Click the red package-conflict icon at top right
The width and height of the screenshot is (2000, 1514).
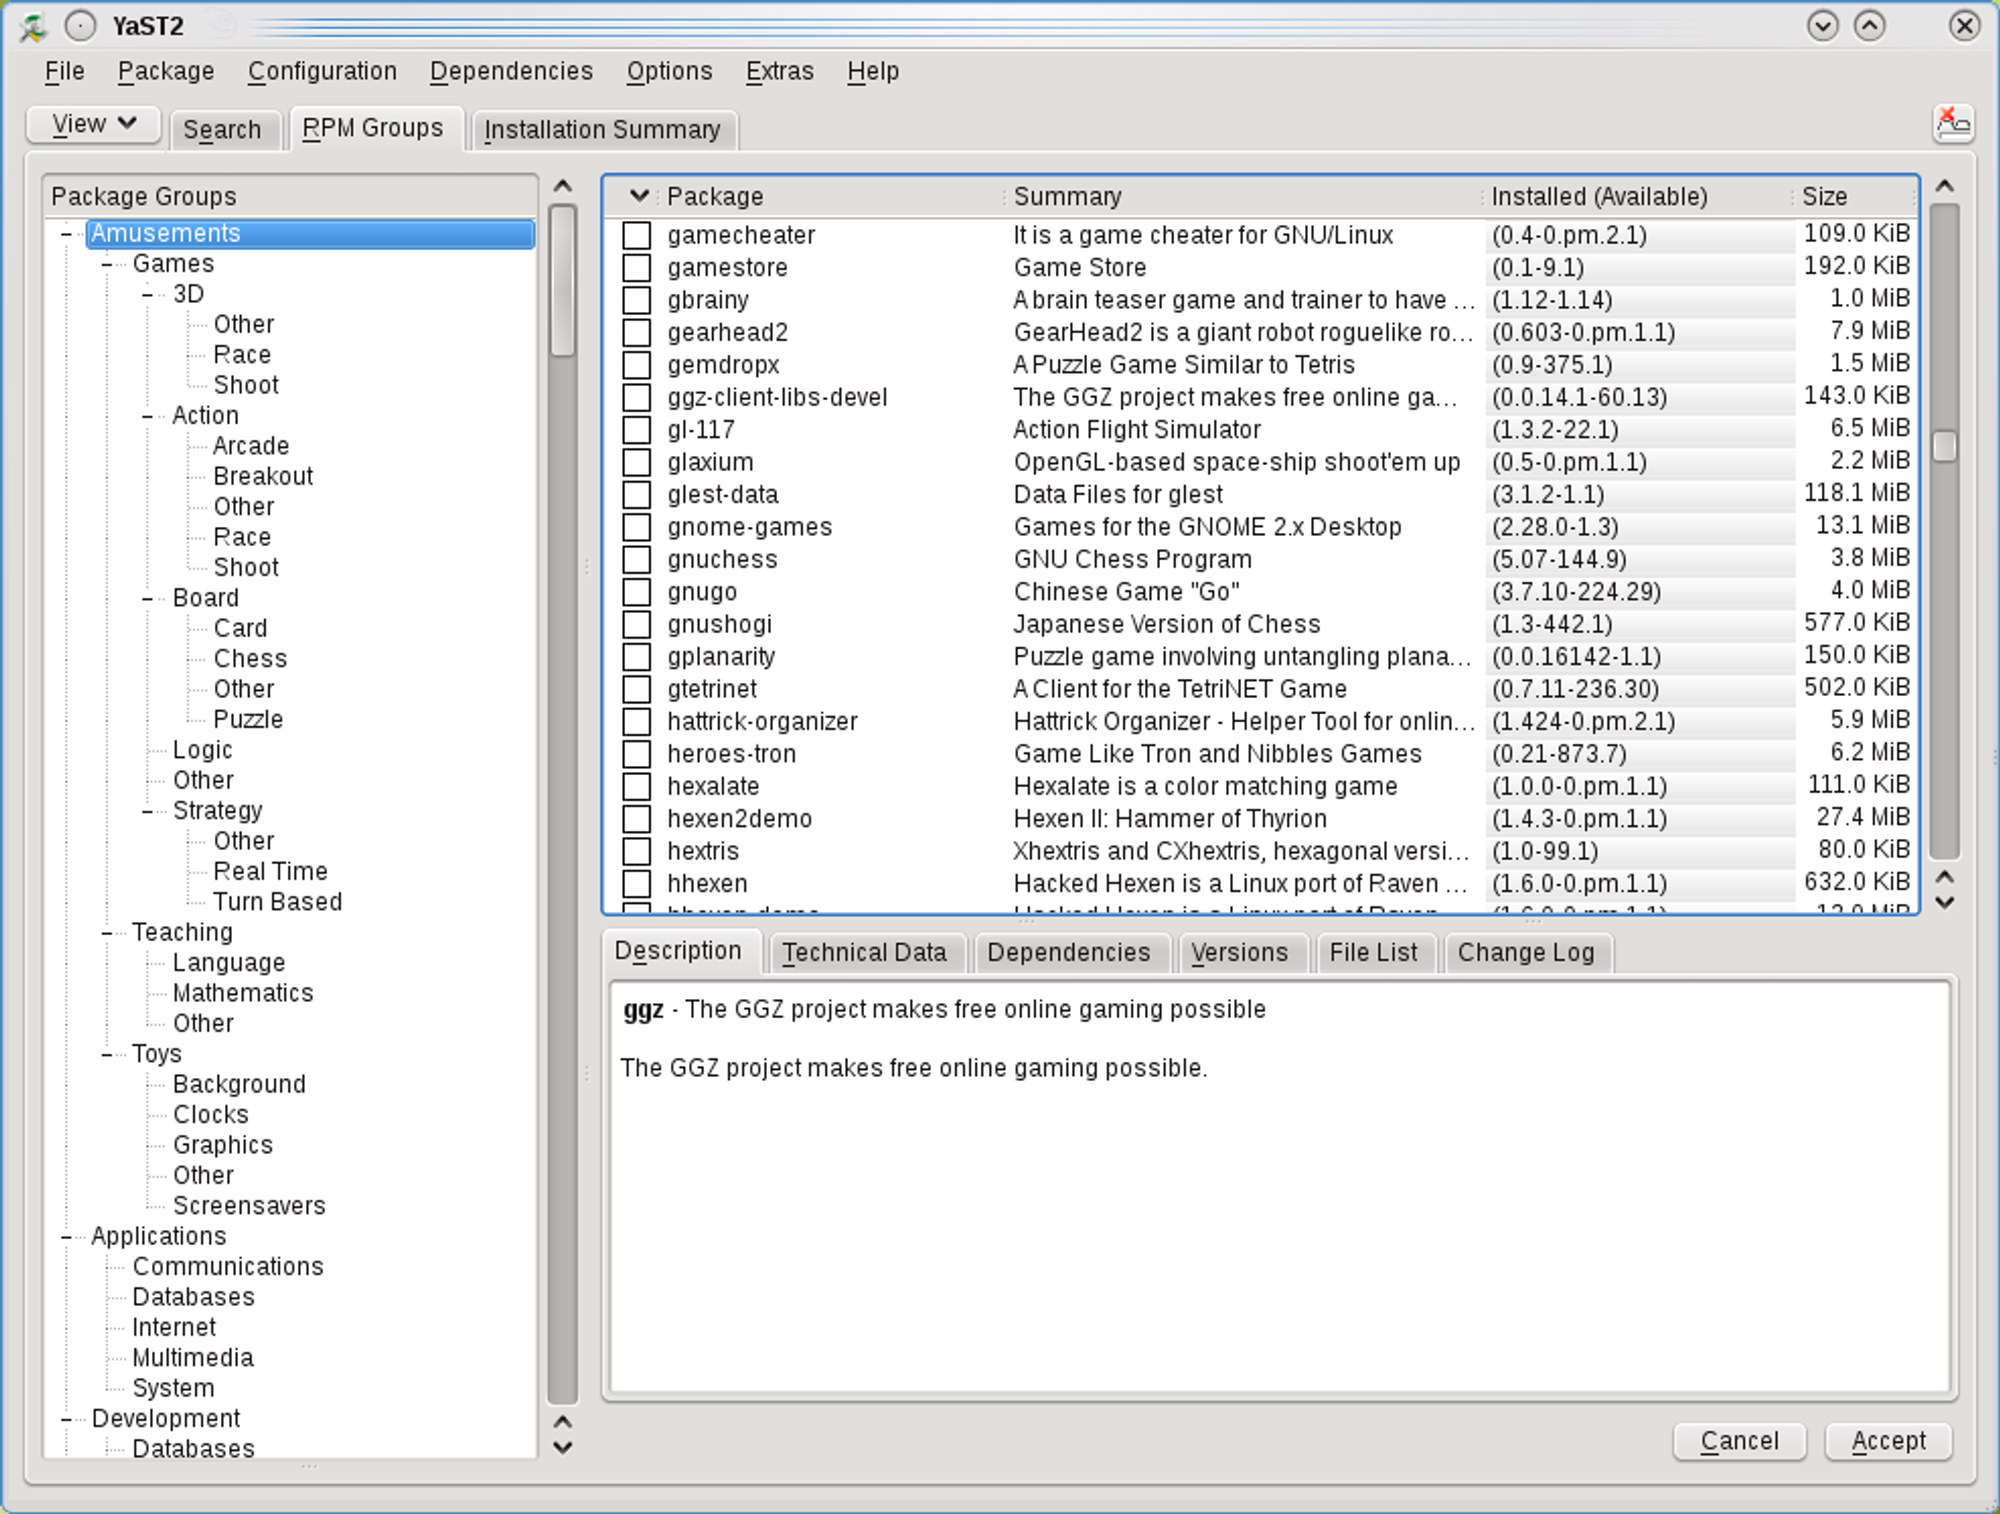tap(1953, 124)
